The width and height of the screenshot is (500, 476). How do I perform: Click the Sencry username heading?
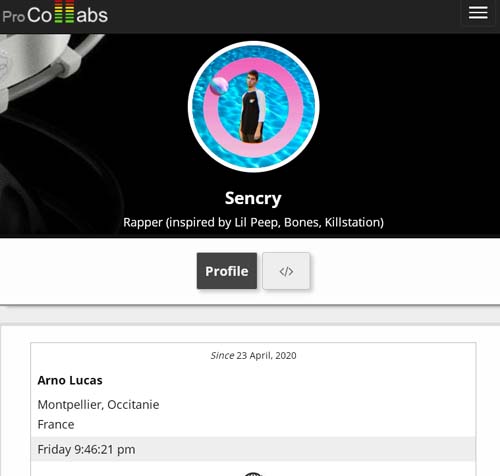click(253, 199)
